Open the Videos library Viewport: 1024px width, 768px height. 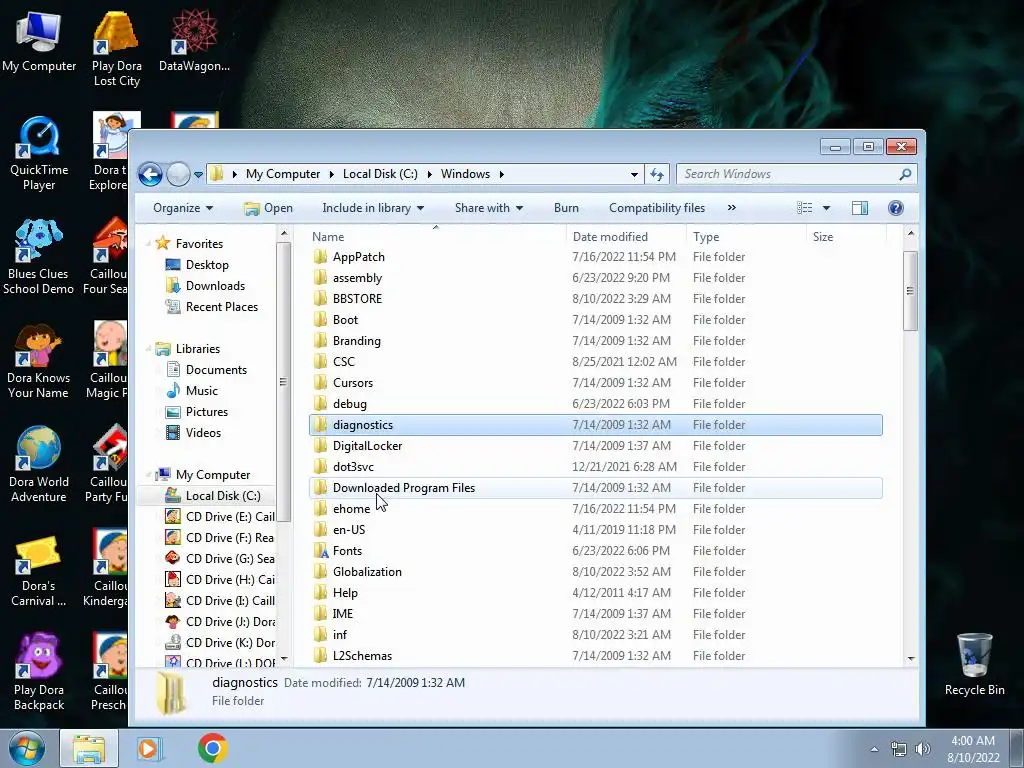click(203, 433)
